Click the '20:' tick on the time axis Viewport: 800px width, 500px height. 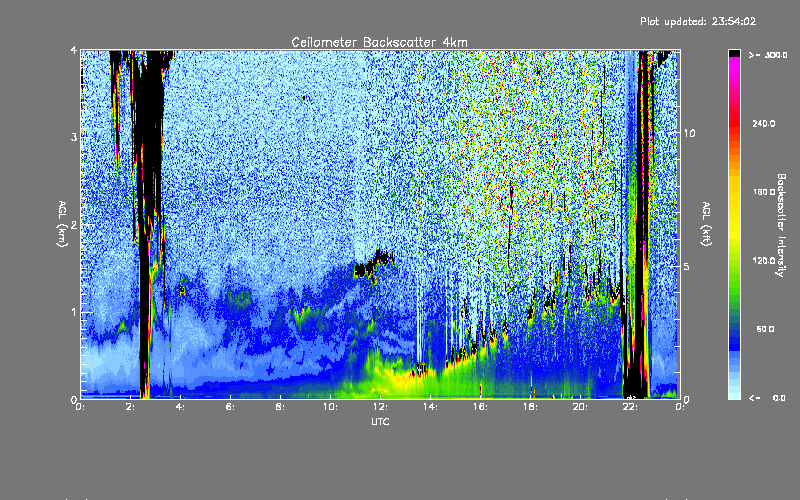pos(580,407)
